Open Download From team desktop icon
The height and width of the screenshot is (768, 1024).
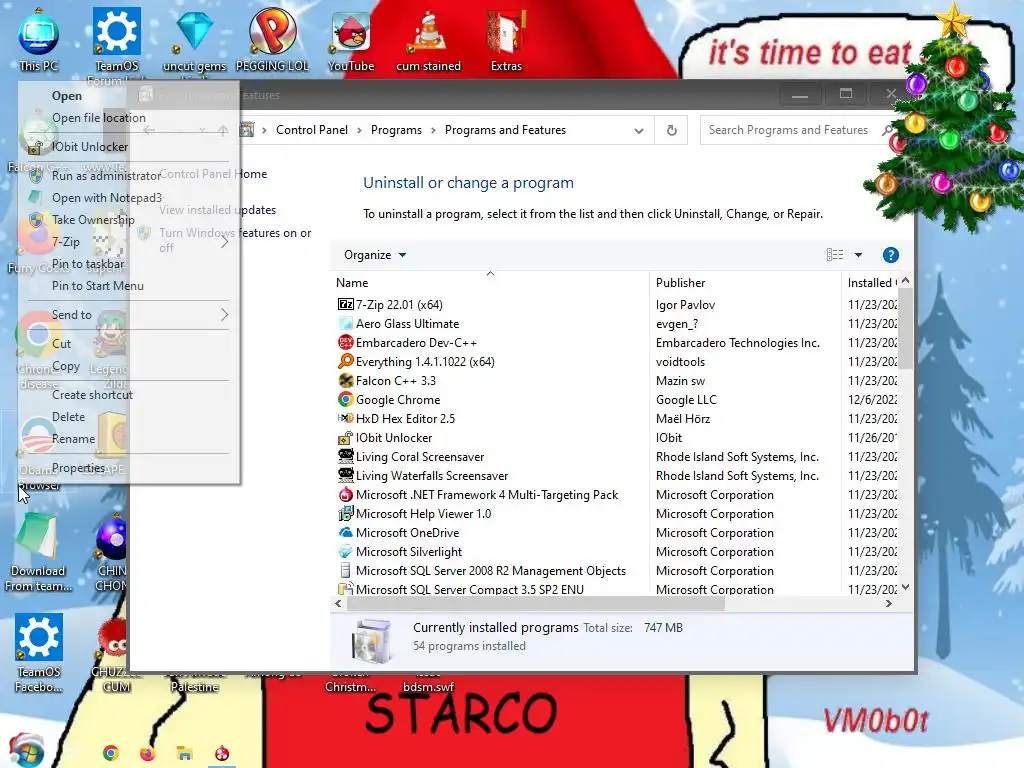39,552
